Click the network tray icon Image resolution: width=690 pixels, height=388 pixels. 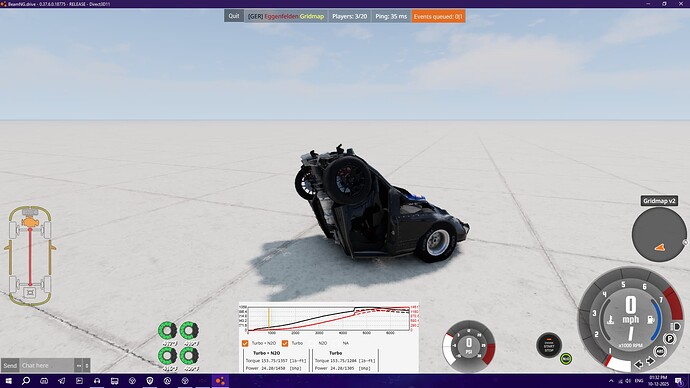coord(620,381)
